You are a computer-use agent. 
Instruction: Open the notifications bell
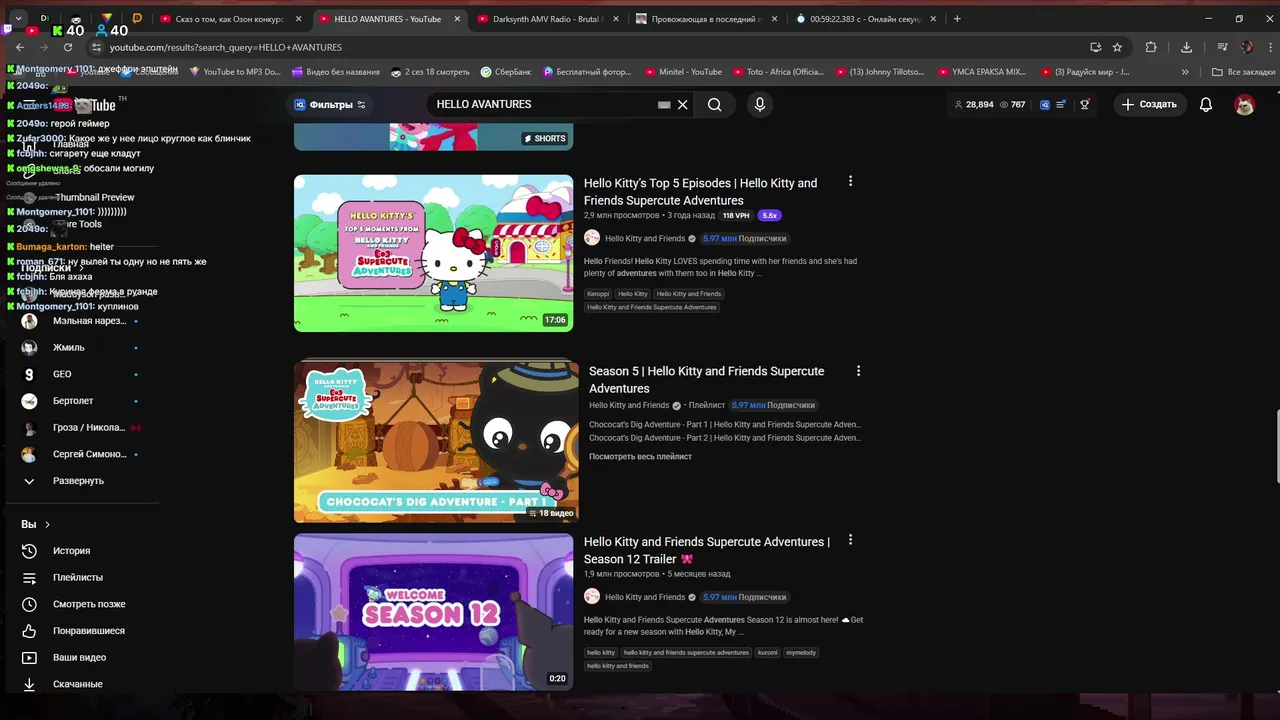point(1206,104)
